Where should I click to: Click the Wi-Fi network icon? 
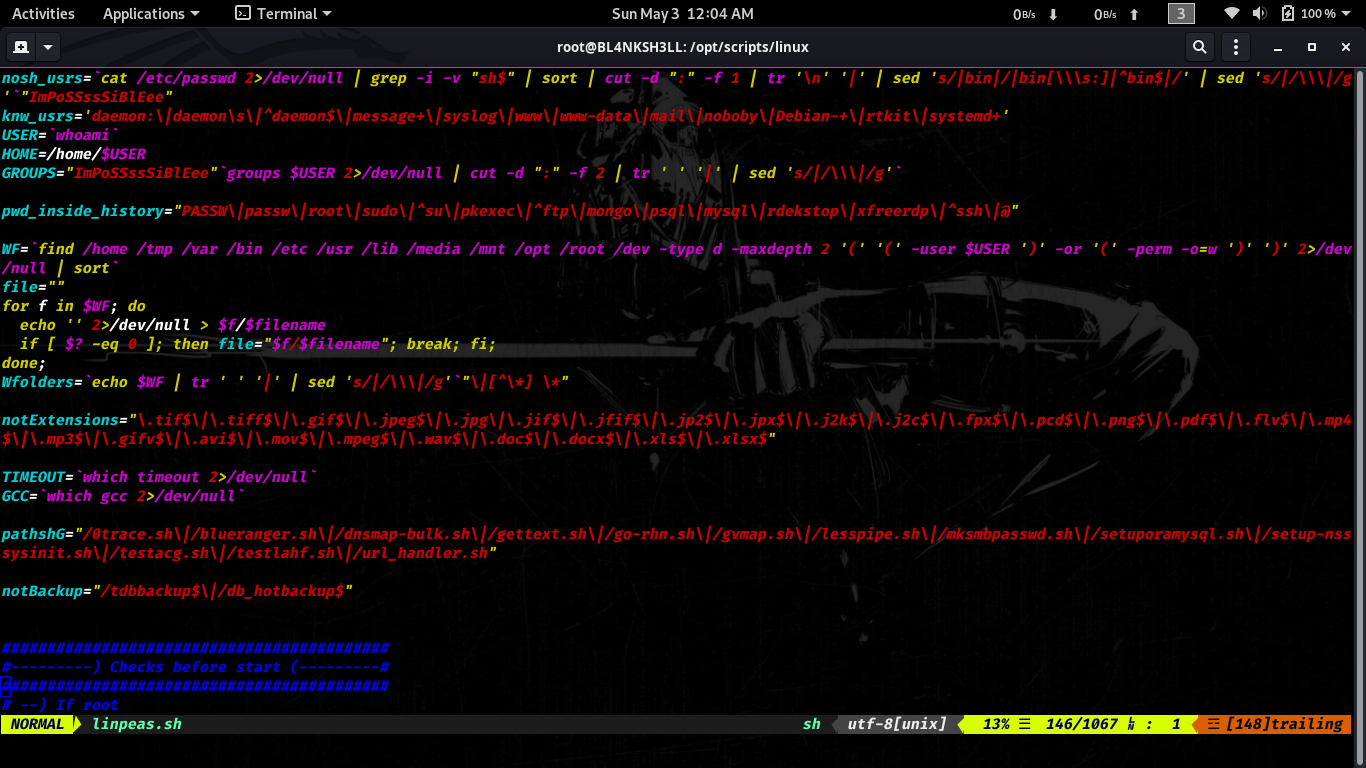(1232, 14)
